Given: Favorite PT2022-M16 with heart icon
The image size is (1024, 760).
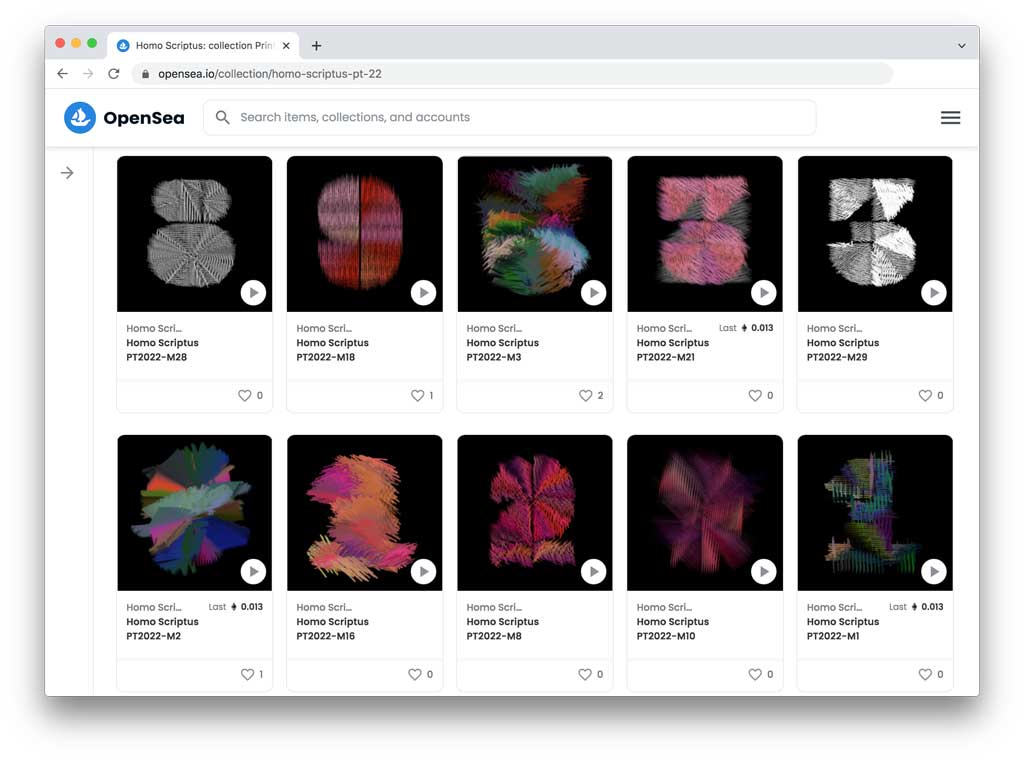Looking at the screenshot, I should pyautogui.click(x=415, y=674).
